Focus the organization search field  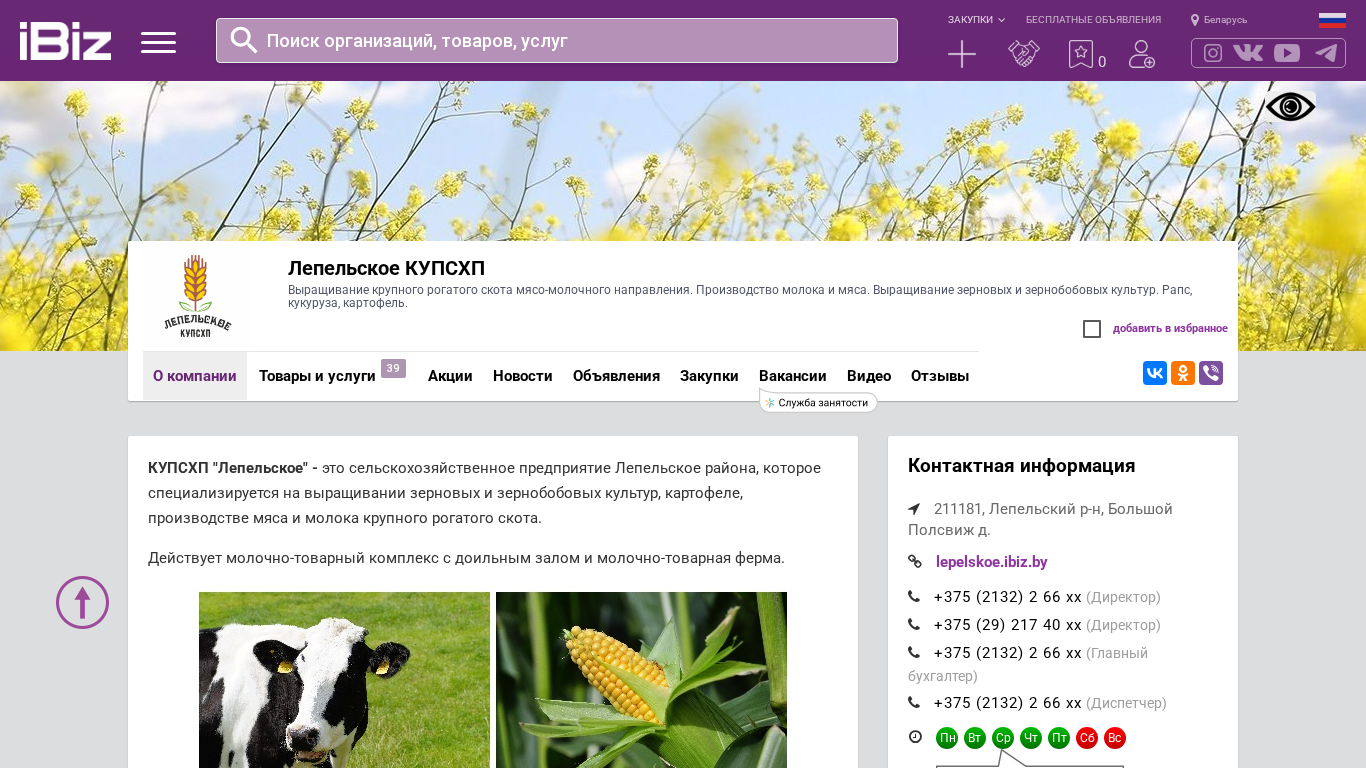pos(557,41)
